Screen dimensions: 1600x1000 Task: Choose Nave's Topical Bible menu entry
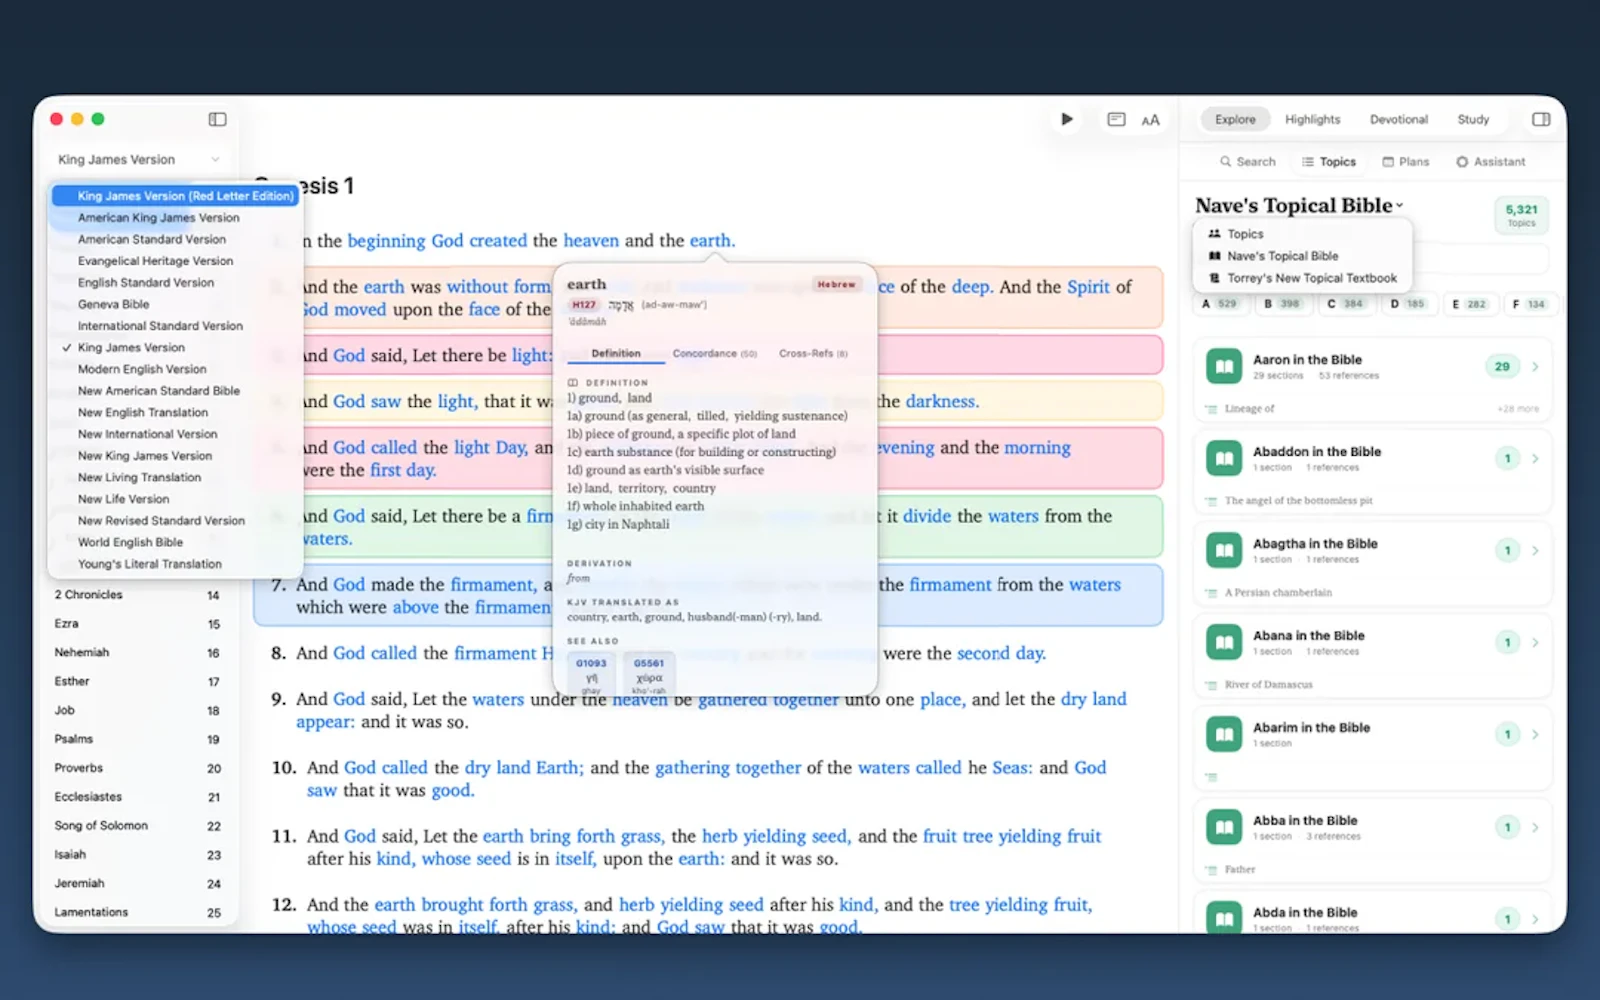coord(1302,256)
